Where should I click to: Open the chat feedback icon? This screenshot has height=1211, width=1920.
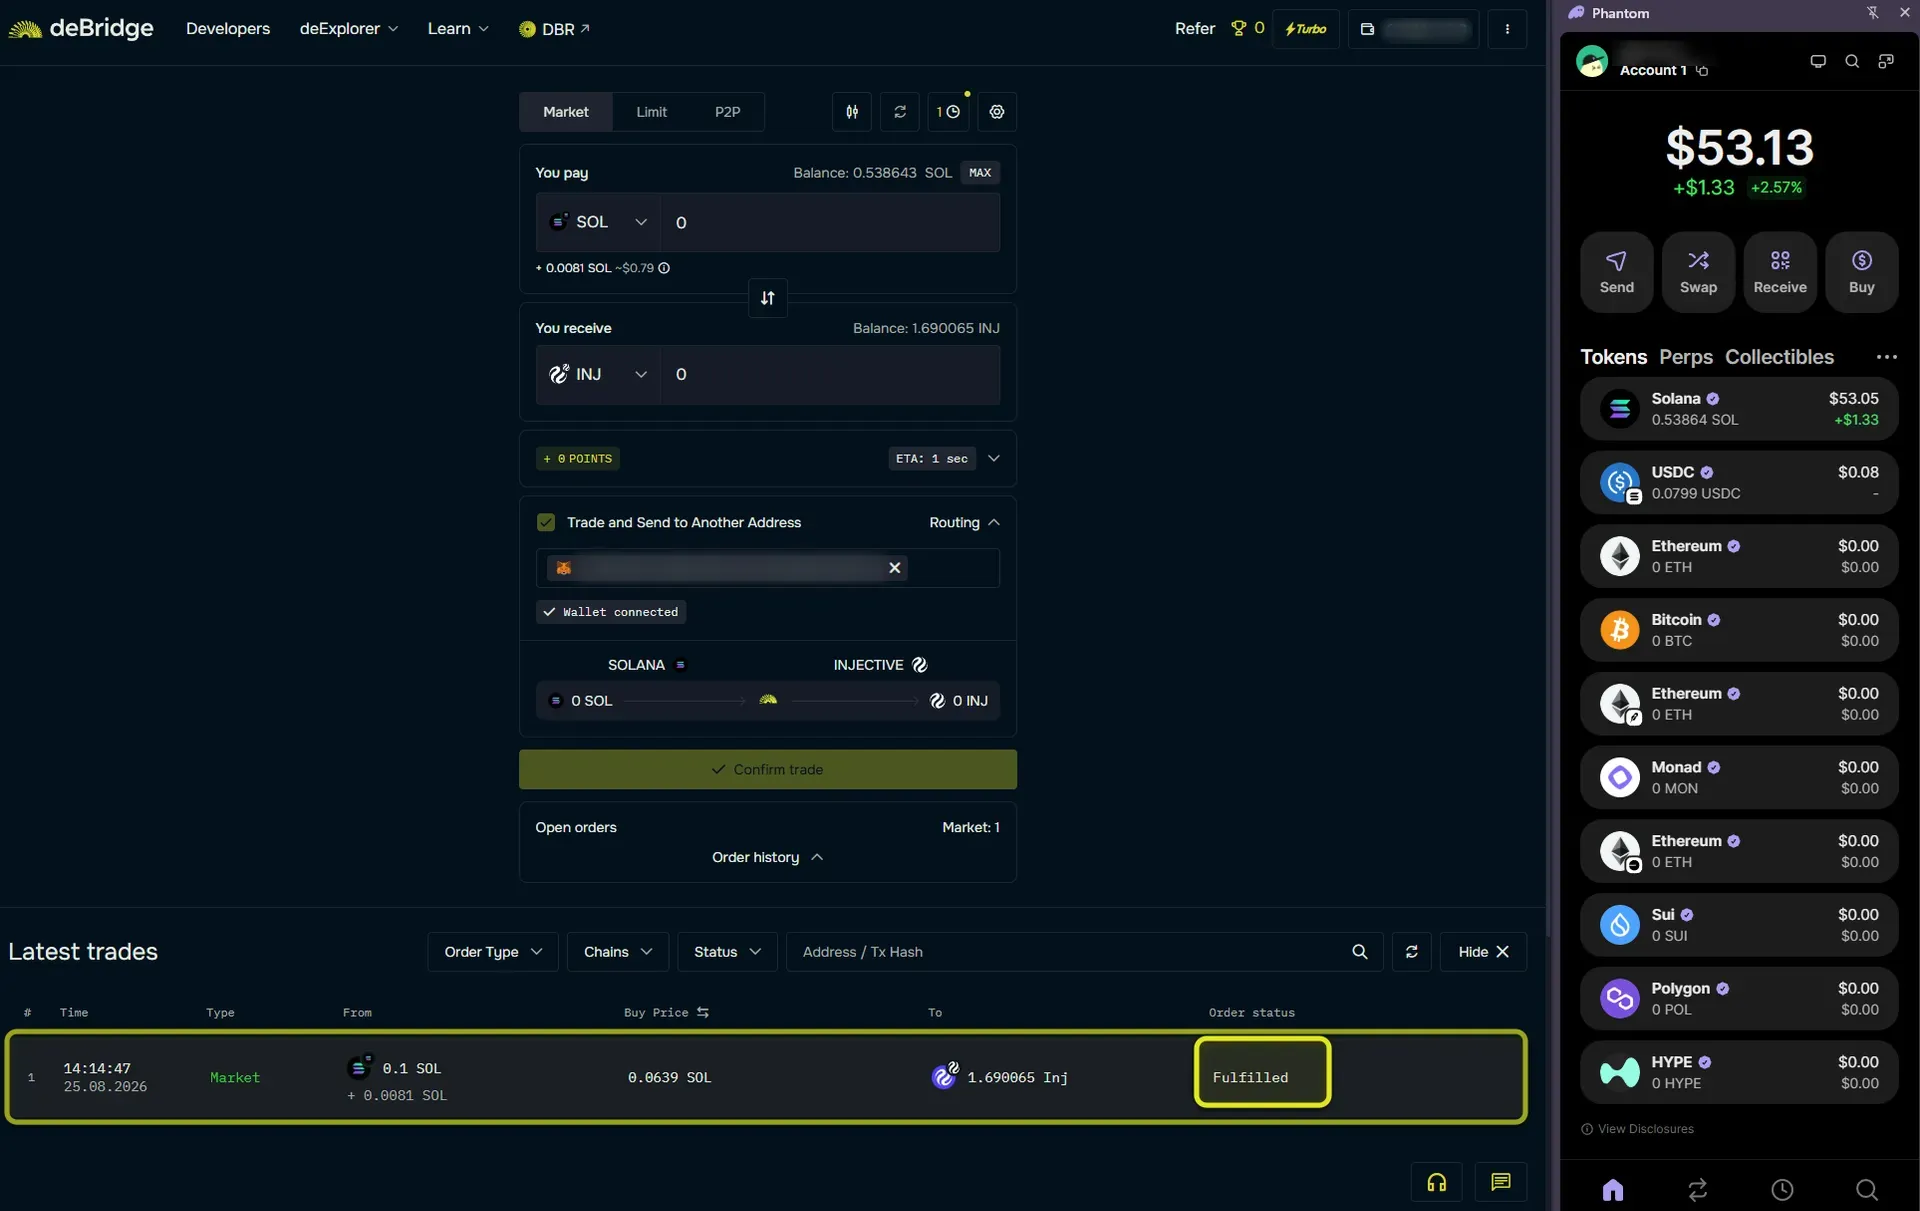(x=1501, y=1182)
